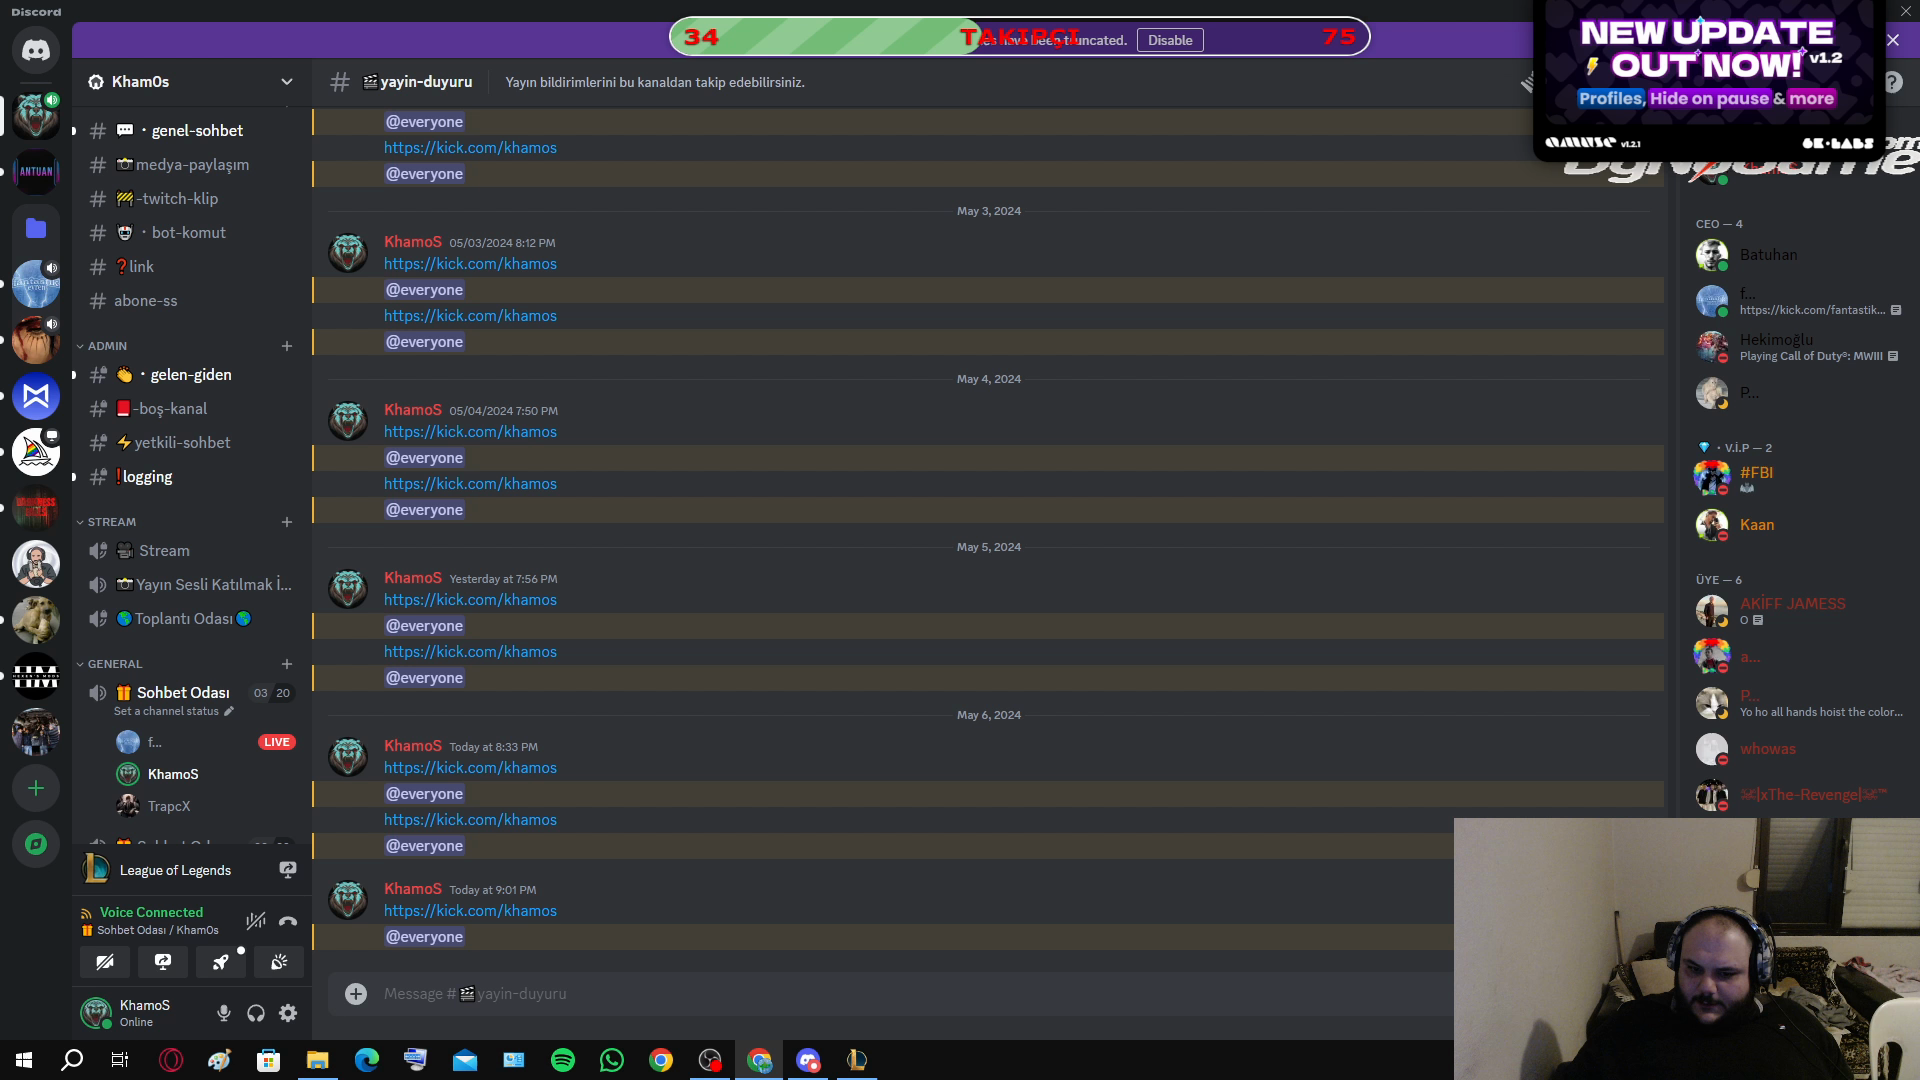Open user settings gear icon

(x=288, y=1013)
